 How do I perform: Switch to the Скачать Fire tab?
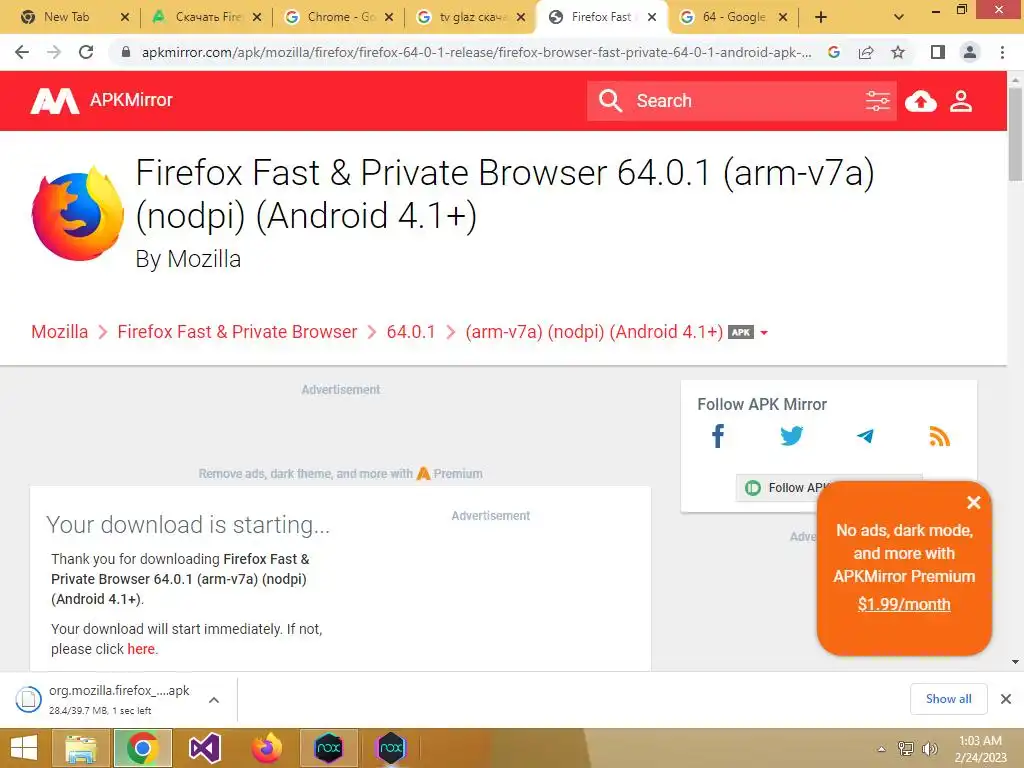click(x=208, y=17)
